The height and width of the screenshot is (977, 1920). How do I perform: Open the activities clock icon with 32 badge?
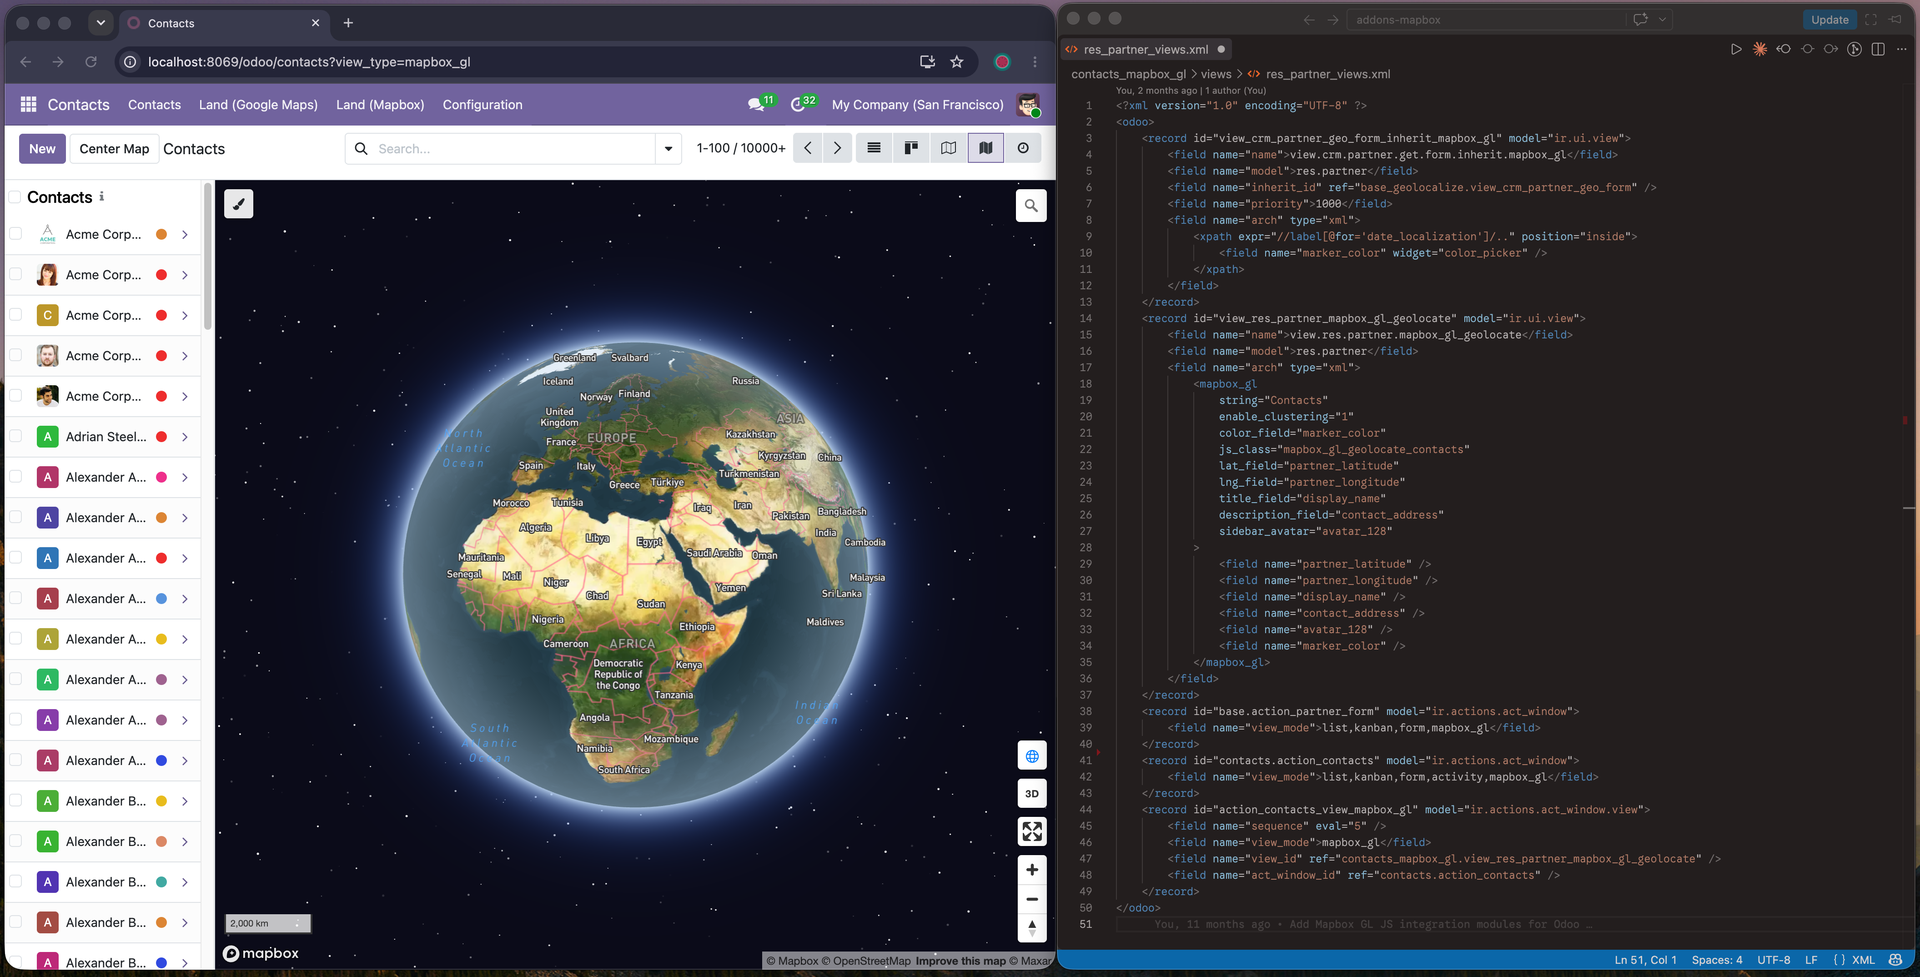798,104
